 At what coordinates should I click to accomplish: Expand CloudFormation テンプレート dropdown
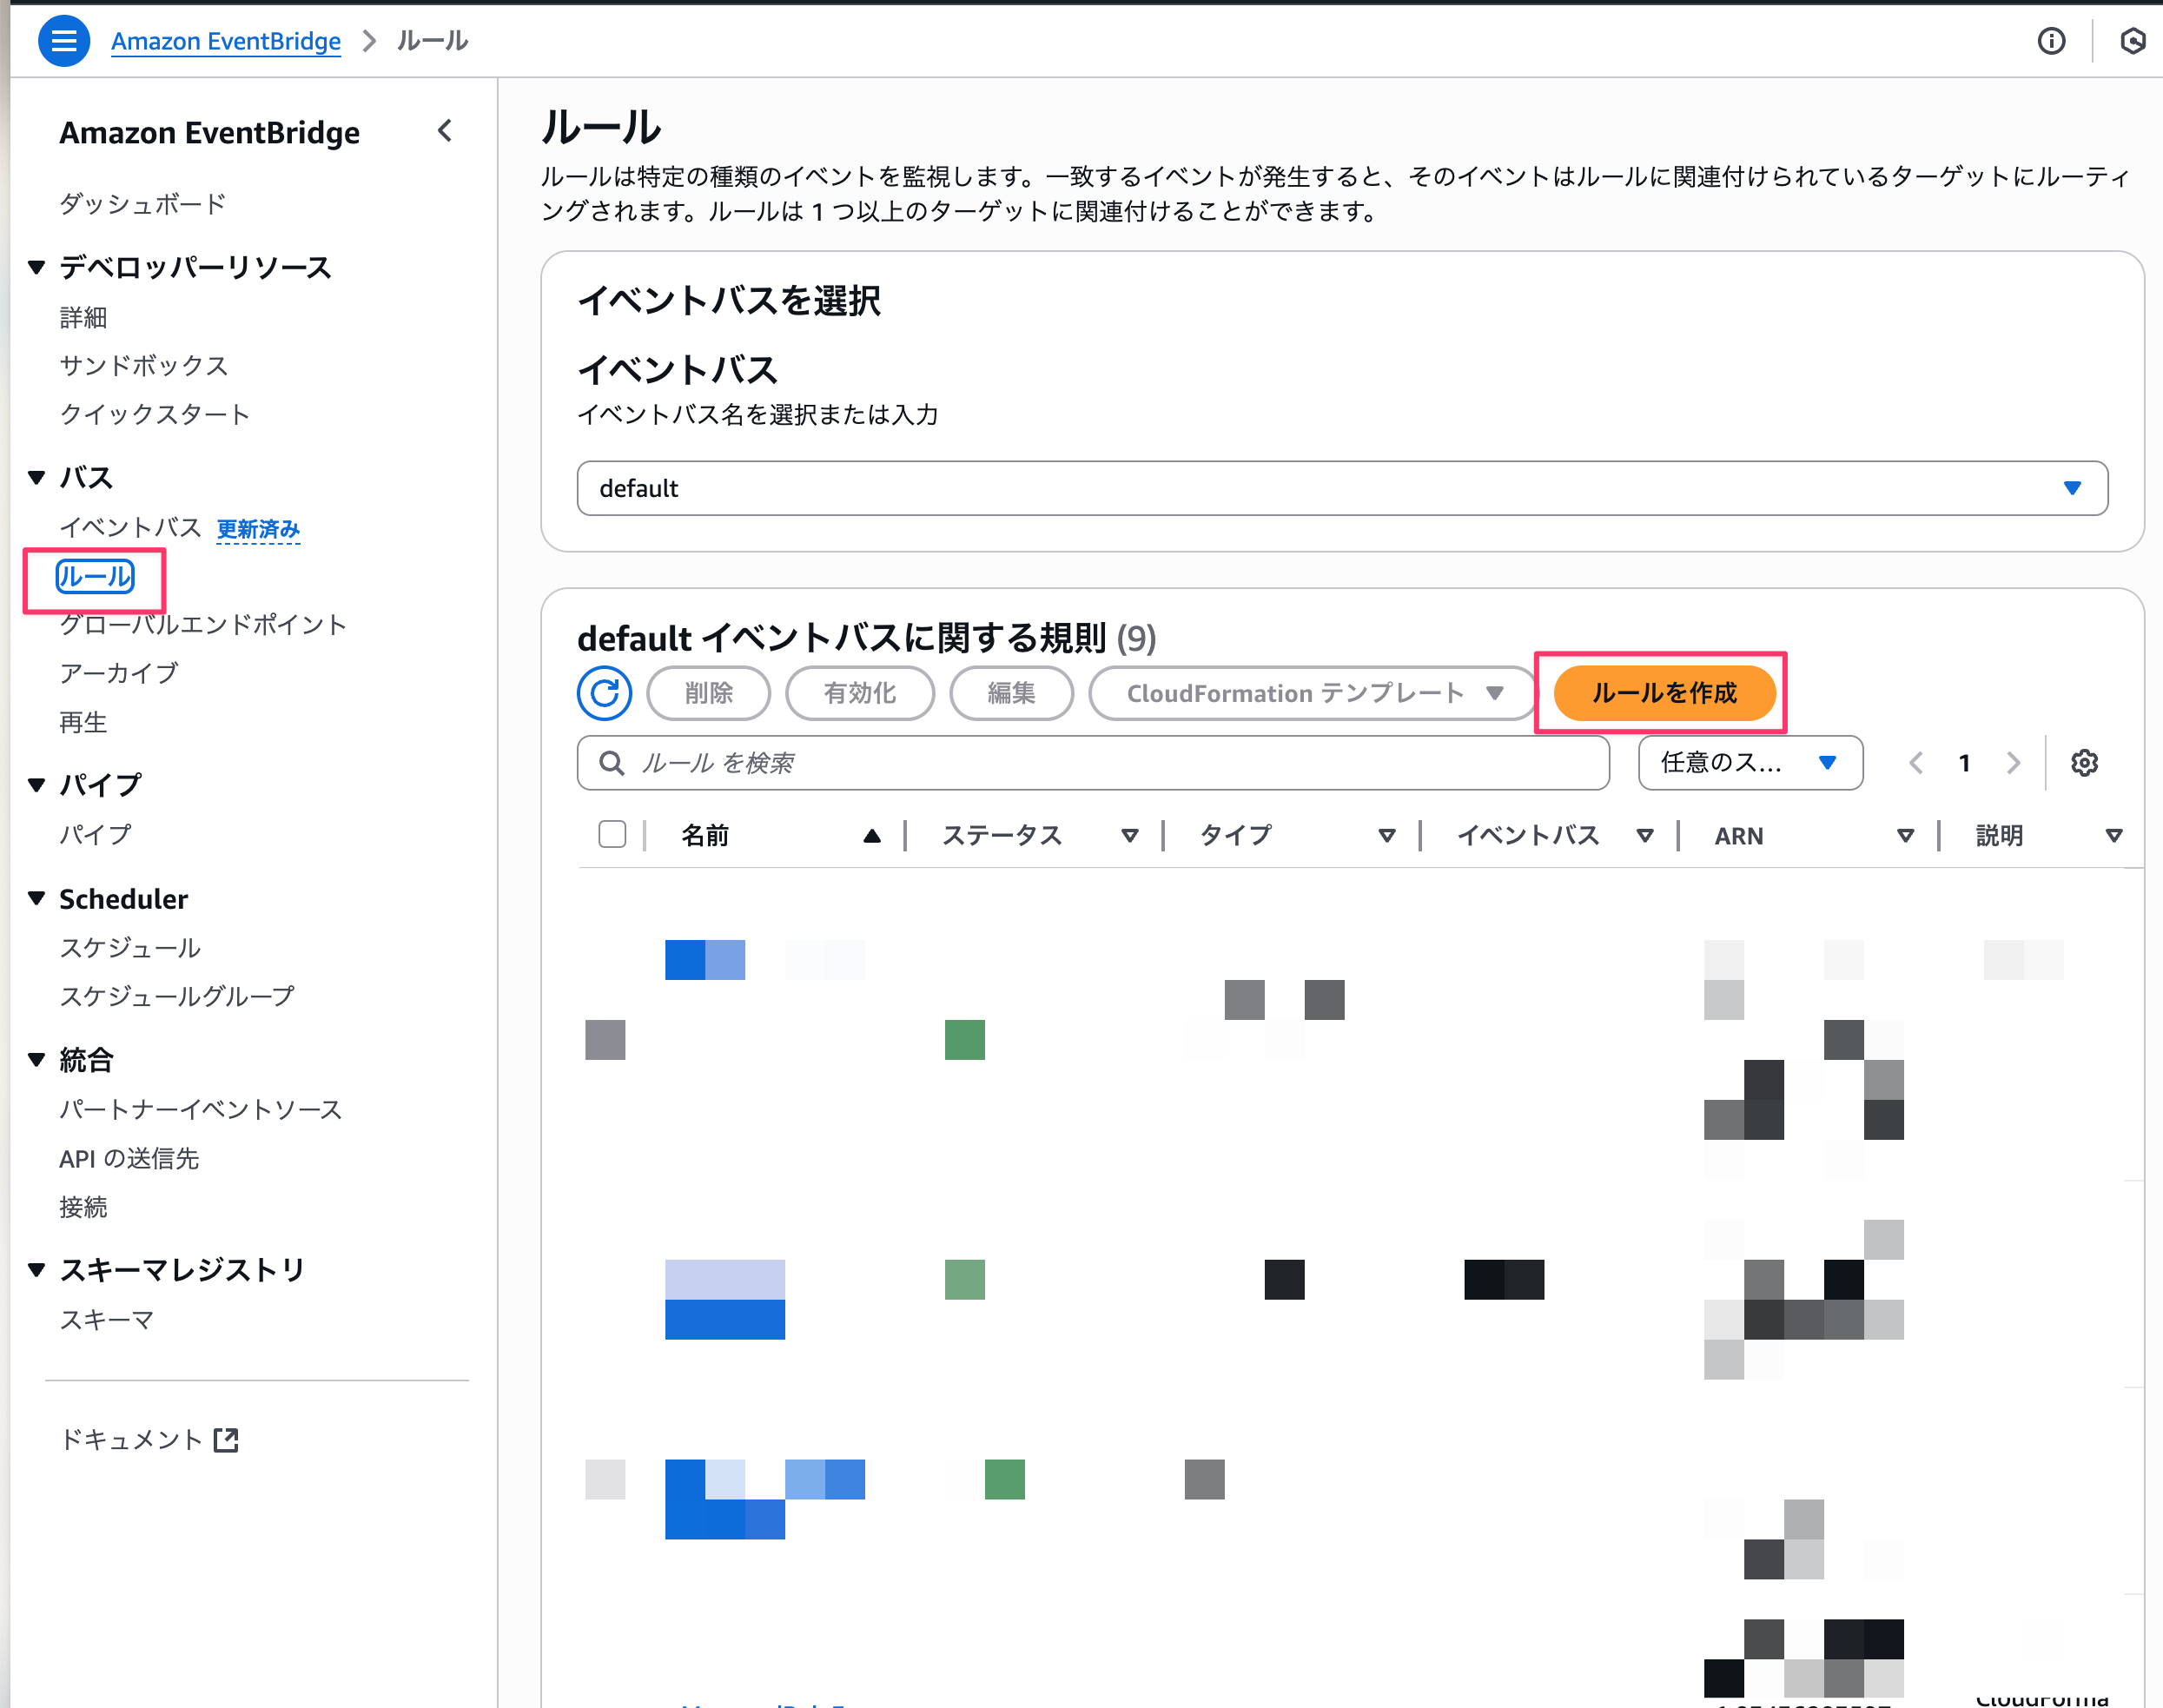pyautogui.click(x=1313, y=693)
